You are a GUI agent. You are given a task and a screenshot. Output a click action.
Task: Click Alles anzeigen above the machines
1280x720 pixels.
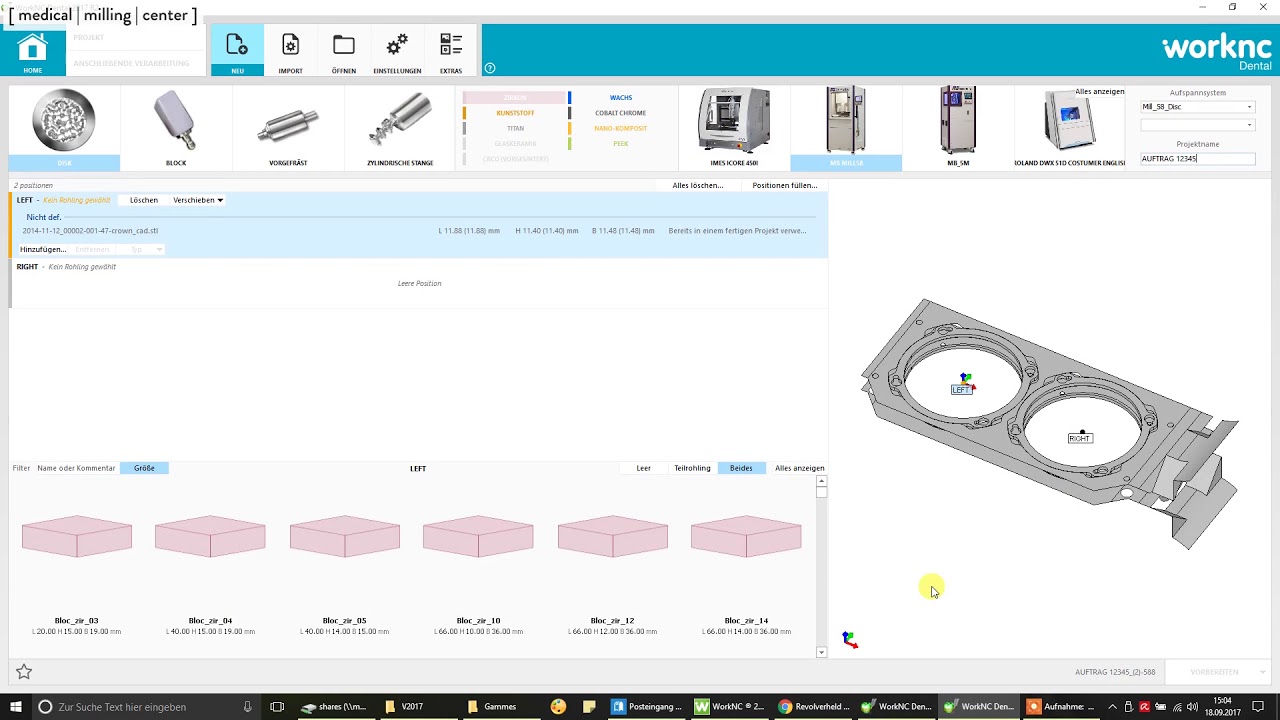pos(1100,91)
